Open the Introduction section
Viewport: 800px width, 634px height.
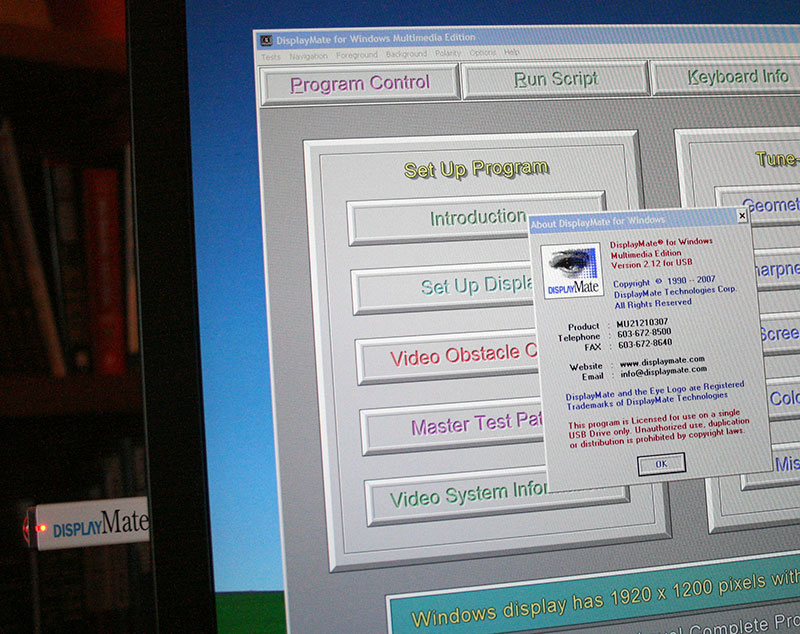click(439, 219)
